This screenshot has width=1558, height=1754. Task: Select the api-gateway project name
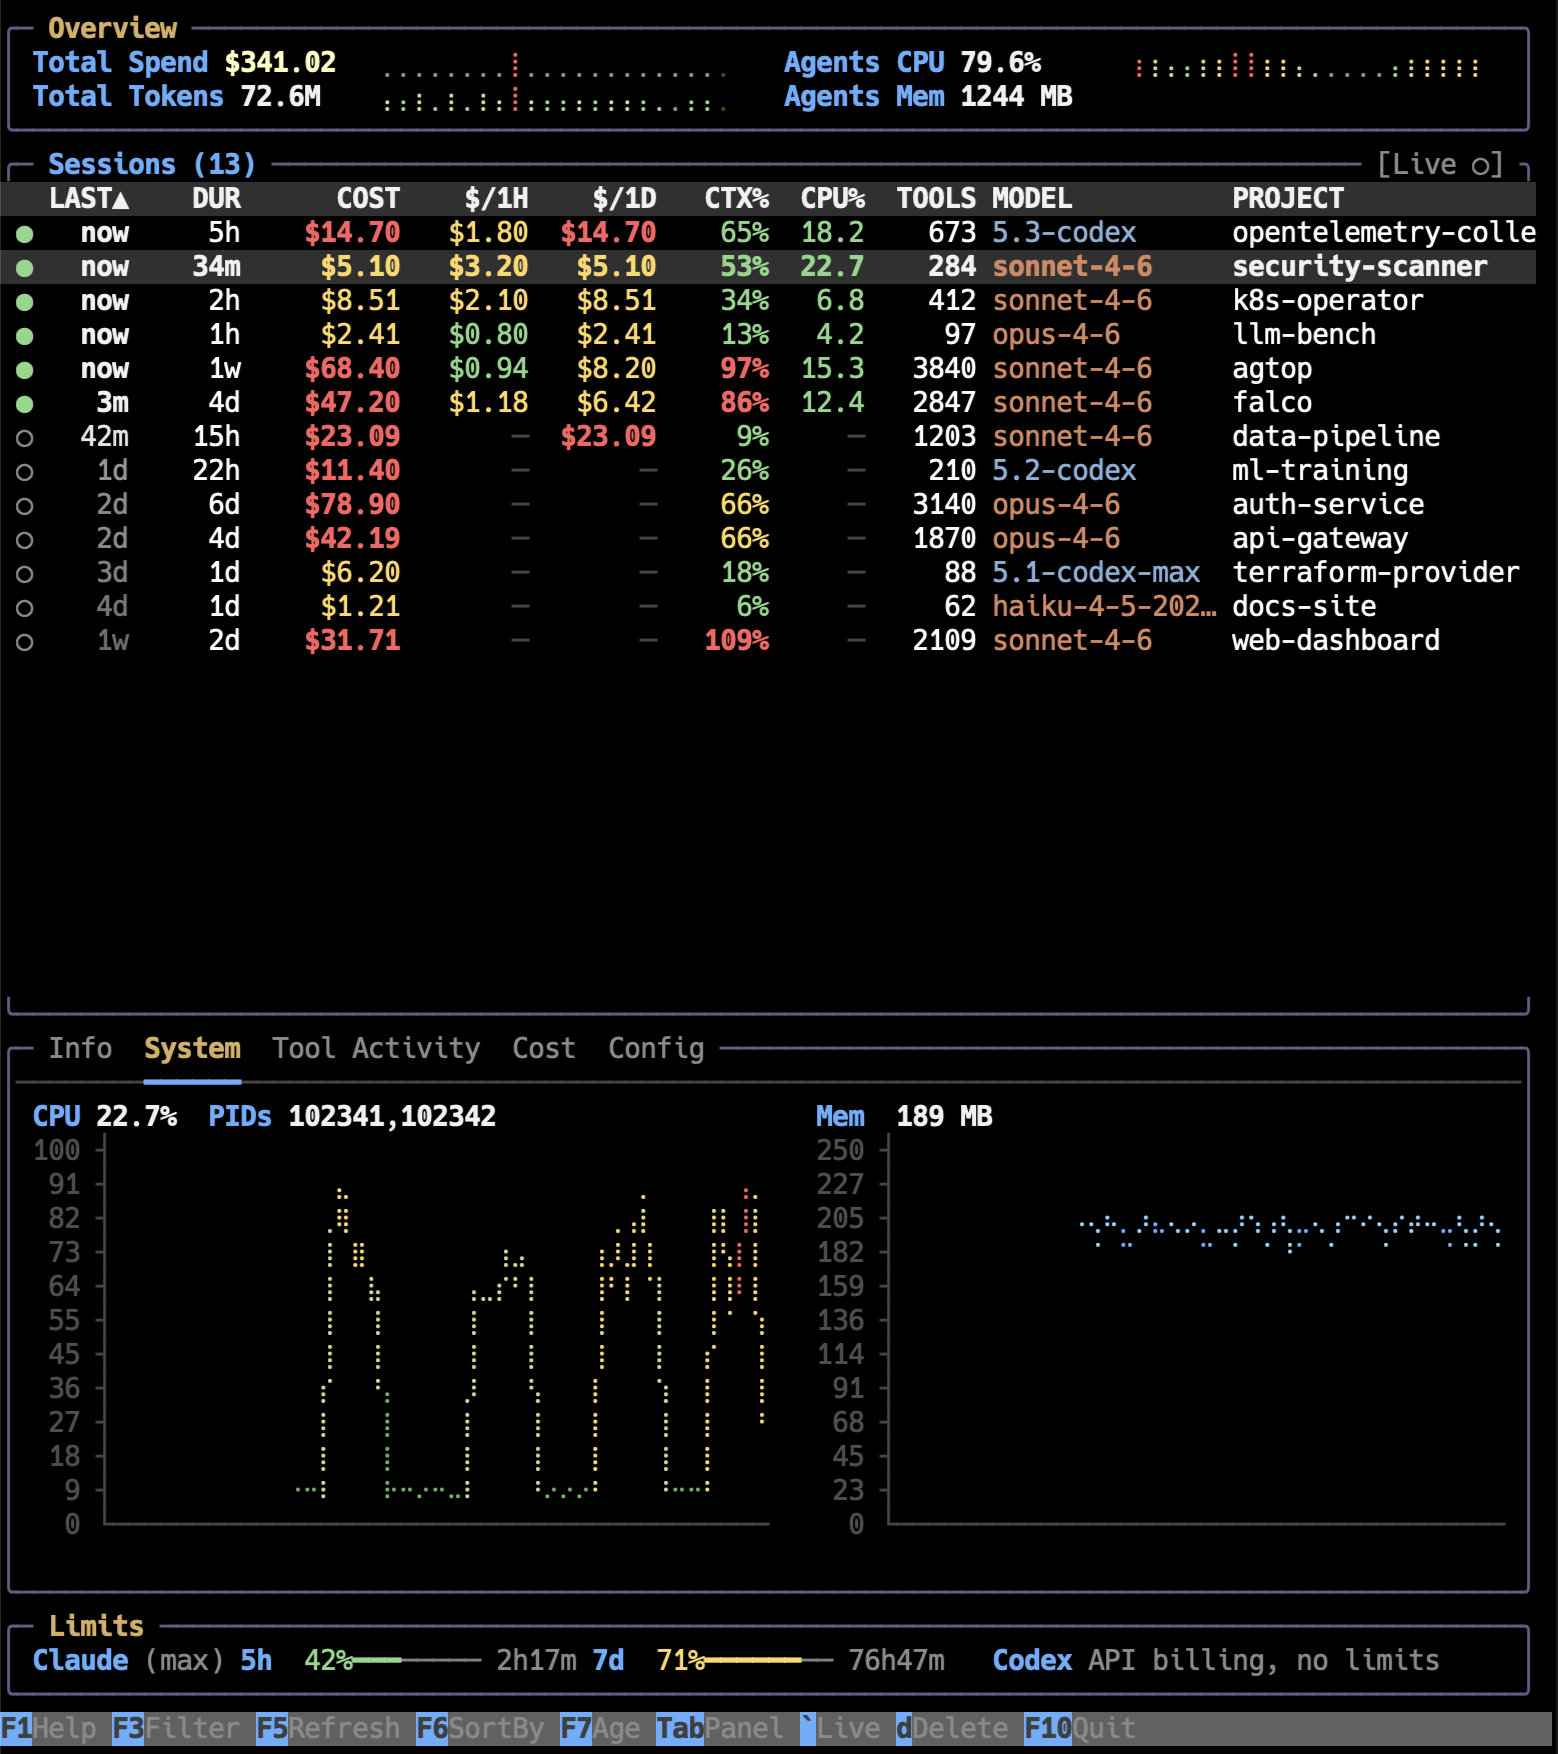tap(1320, 539)
